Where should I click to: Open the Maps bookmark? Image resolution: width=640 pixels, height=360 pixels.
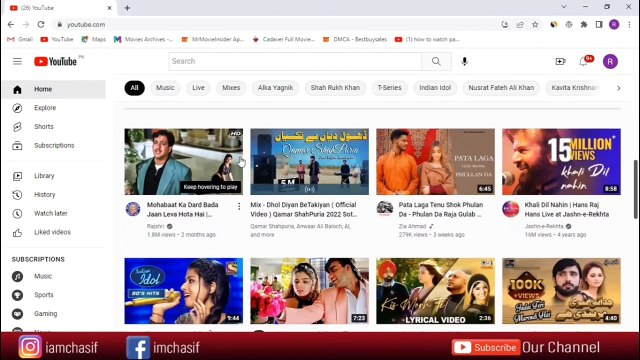pos(93,39)
